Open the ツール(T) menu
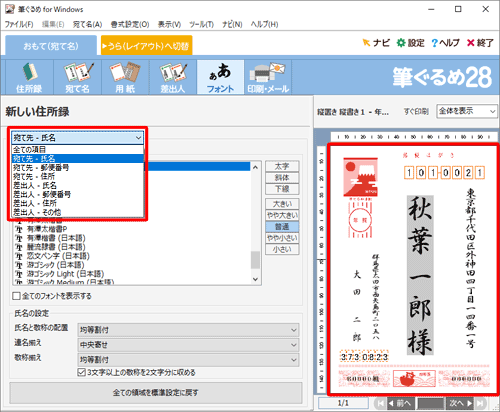 [201, 24]
